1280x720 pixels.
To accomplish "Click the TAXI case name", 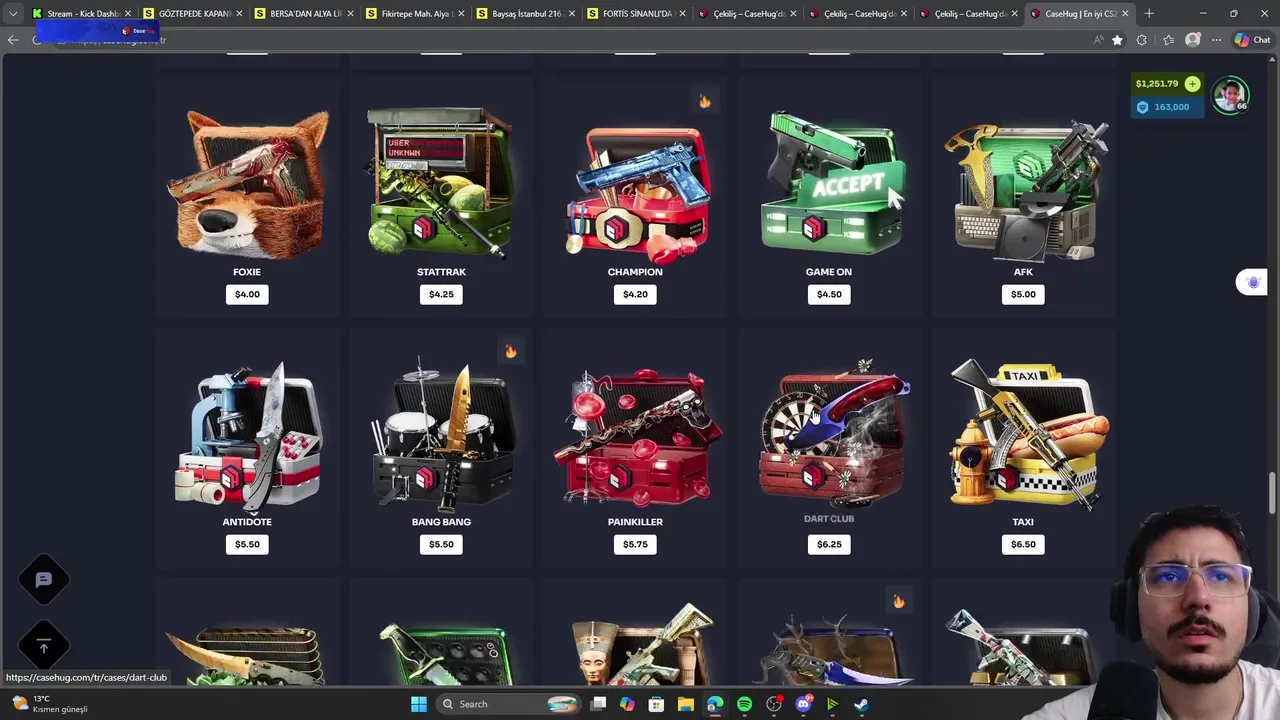I will tap(1023, 522).
